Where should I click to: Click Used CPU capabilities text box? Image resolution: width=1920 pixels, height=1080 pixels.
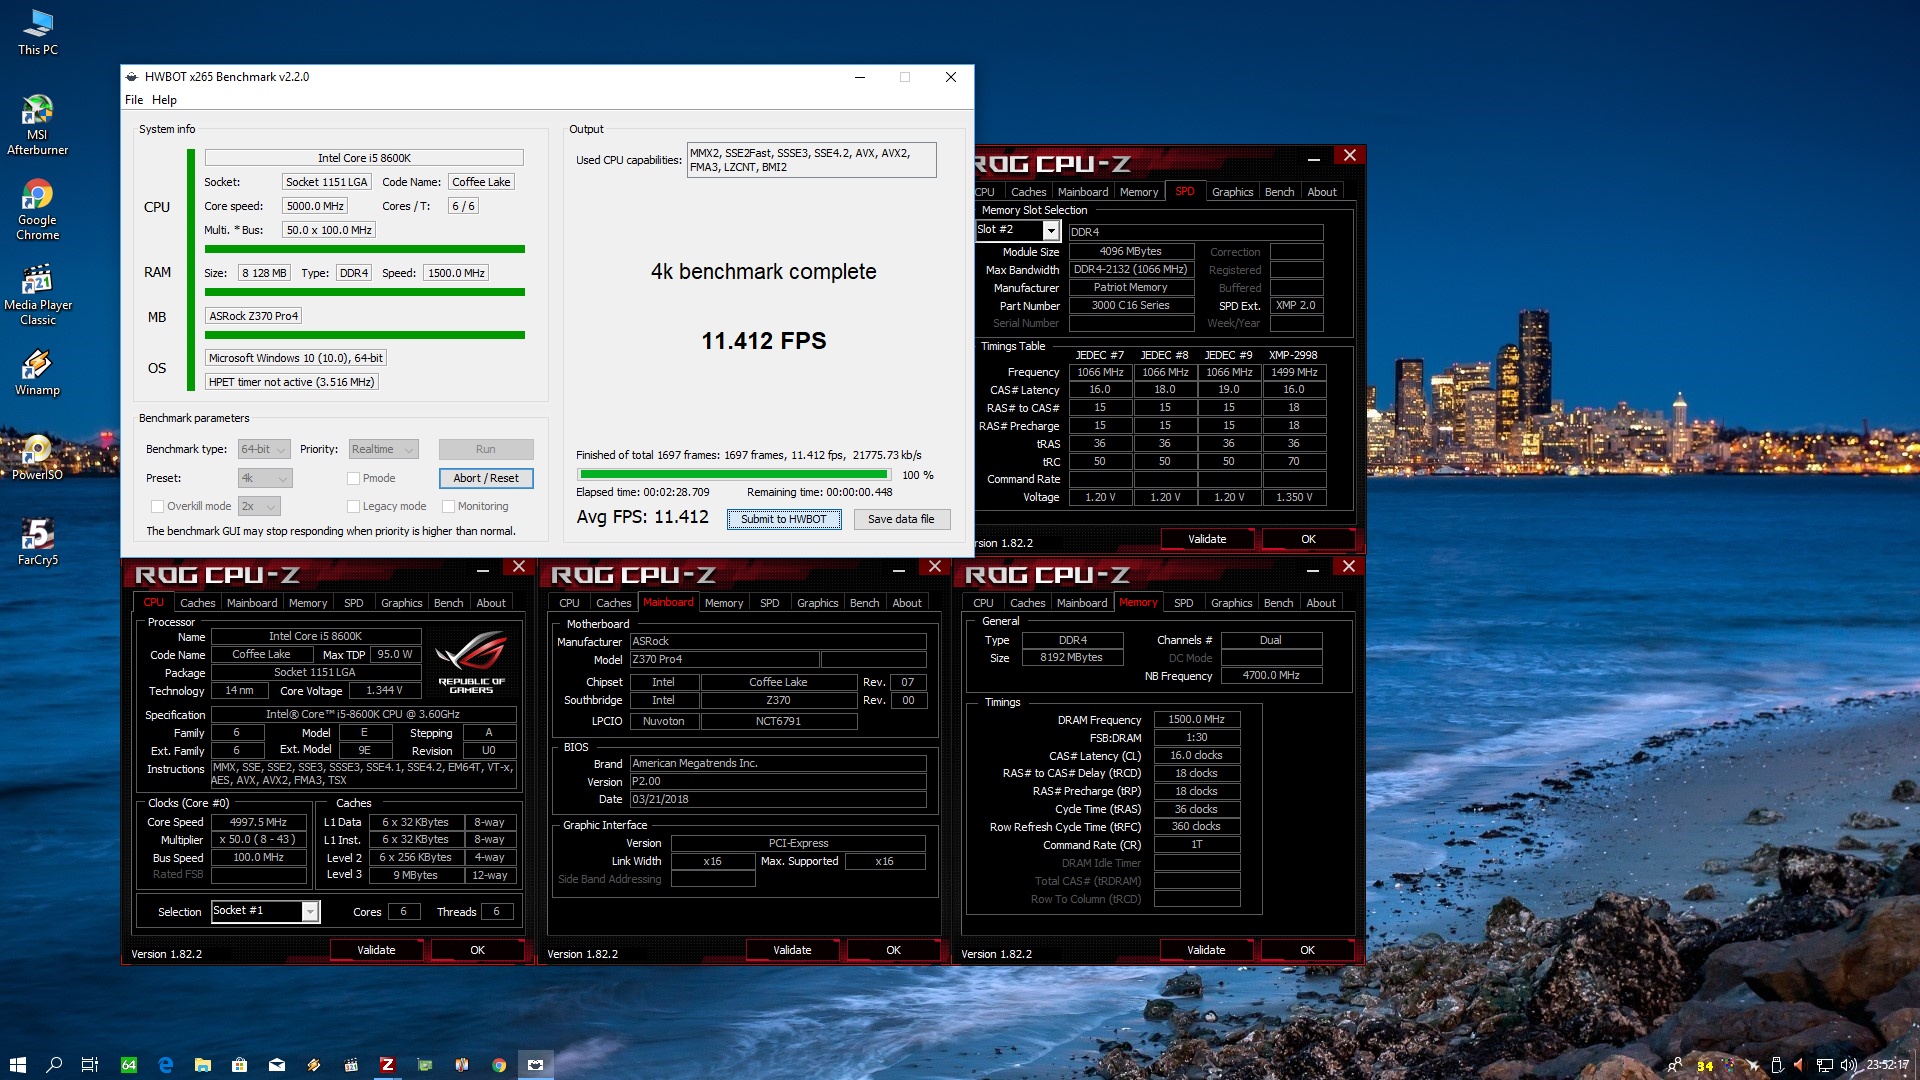pyautogui.click(x=811, y=160)
